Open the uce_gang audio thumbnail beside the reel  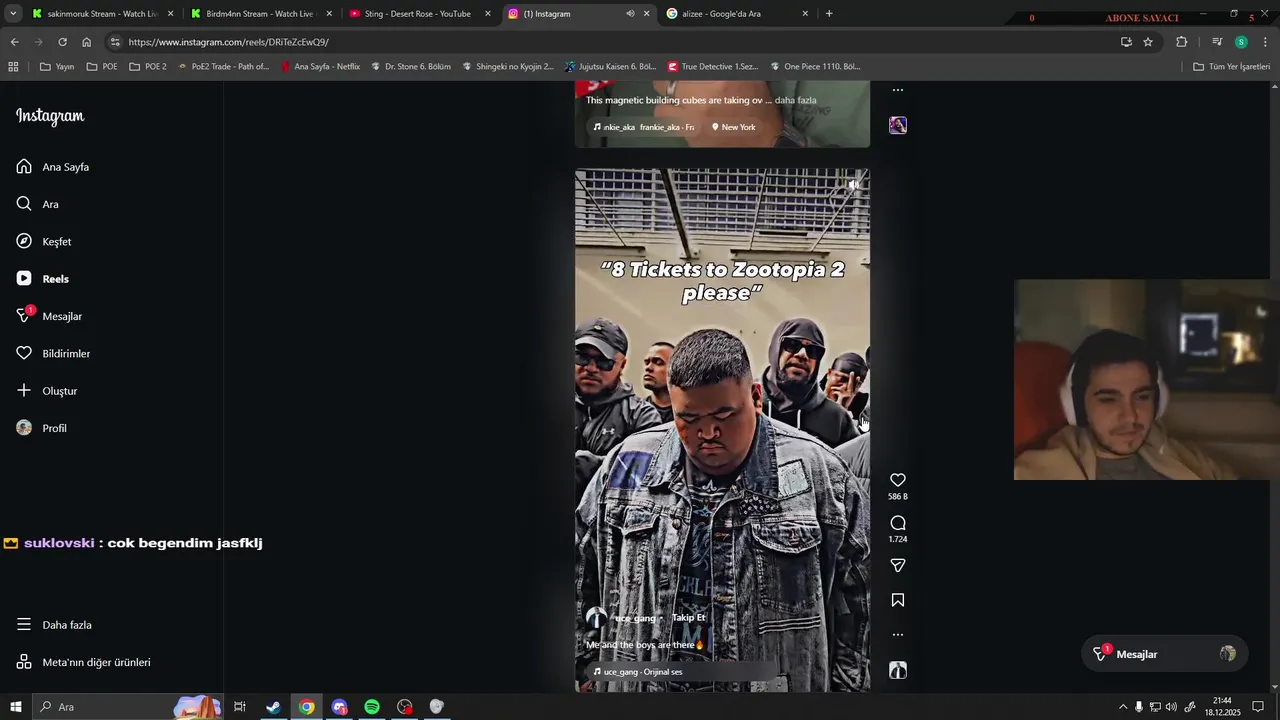(x=898, y=671)
